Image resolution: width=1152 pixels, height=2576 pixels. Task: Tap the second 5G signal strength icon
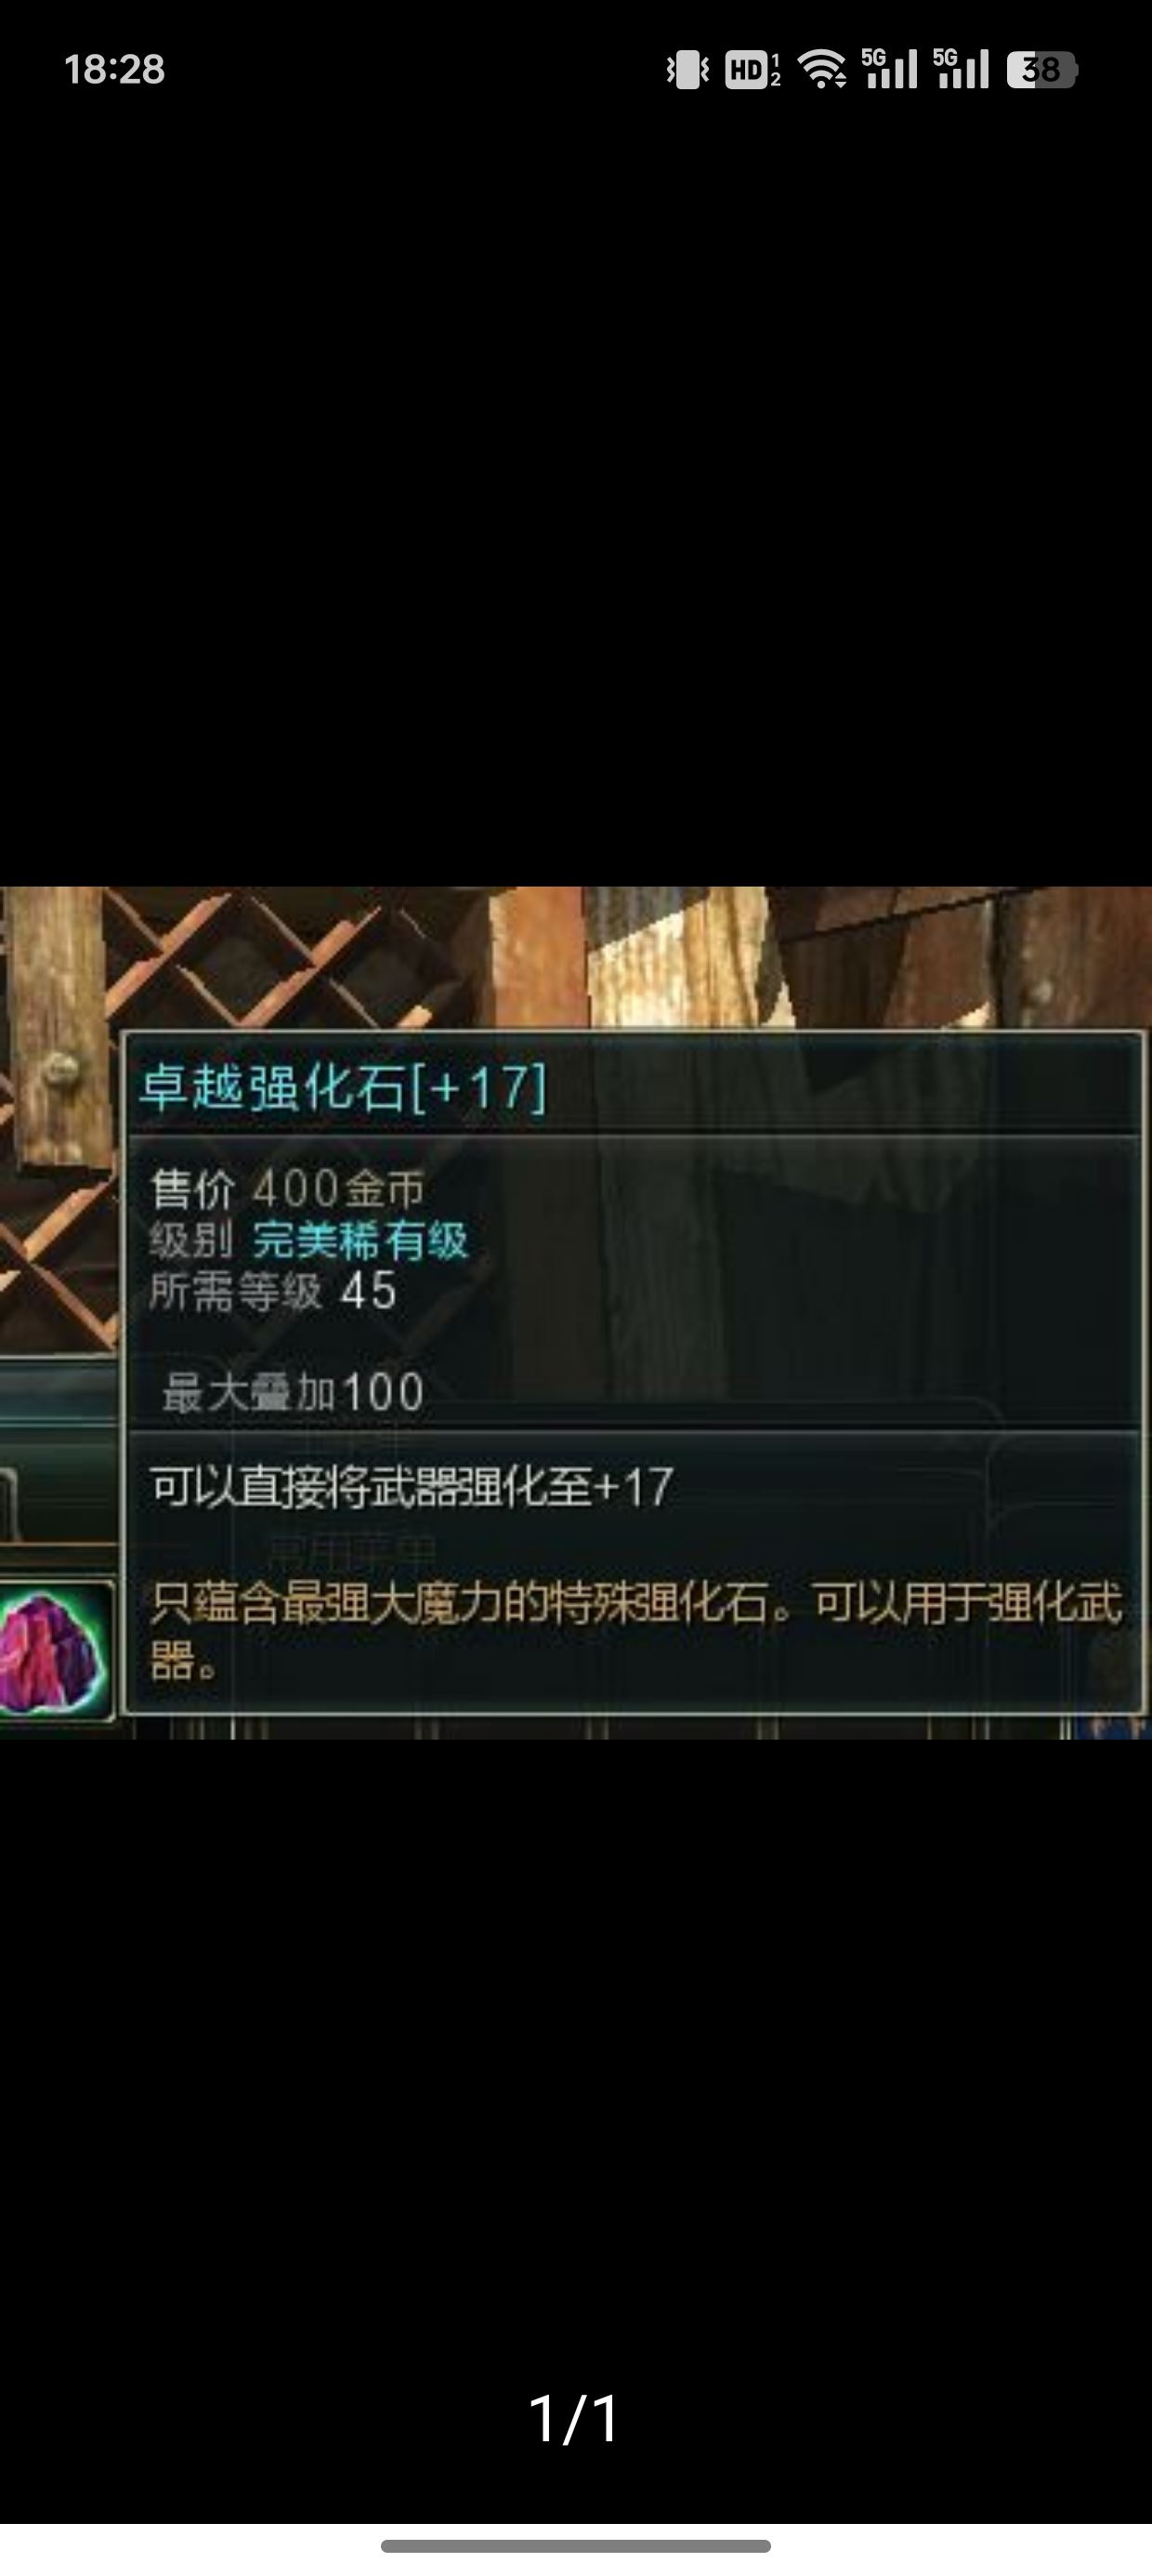(961, 69)
